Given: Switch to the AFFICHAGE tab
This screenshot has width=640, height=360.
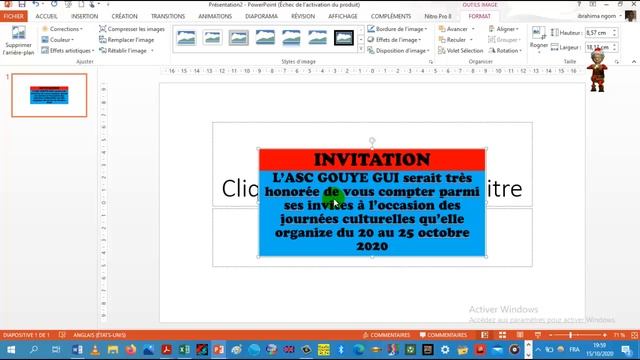Looking at the screenshot, I should 343,16.
